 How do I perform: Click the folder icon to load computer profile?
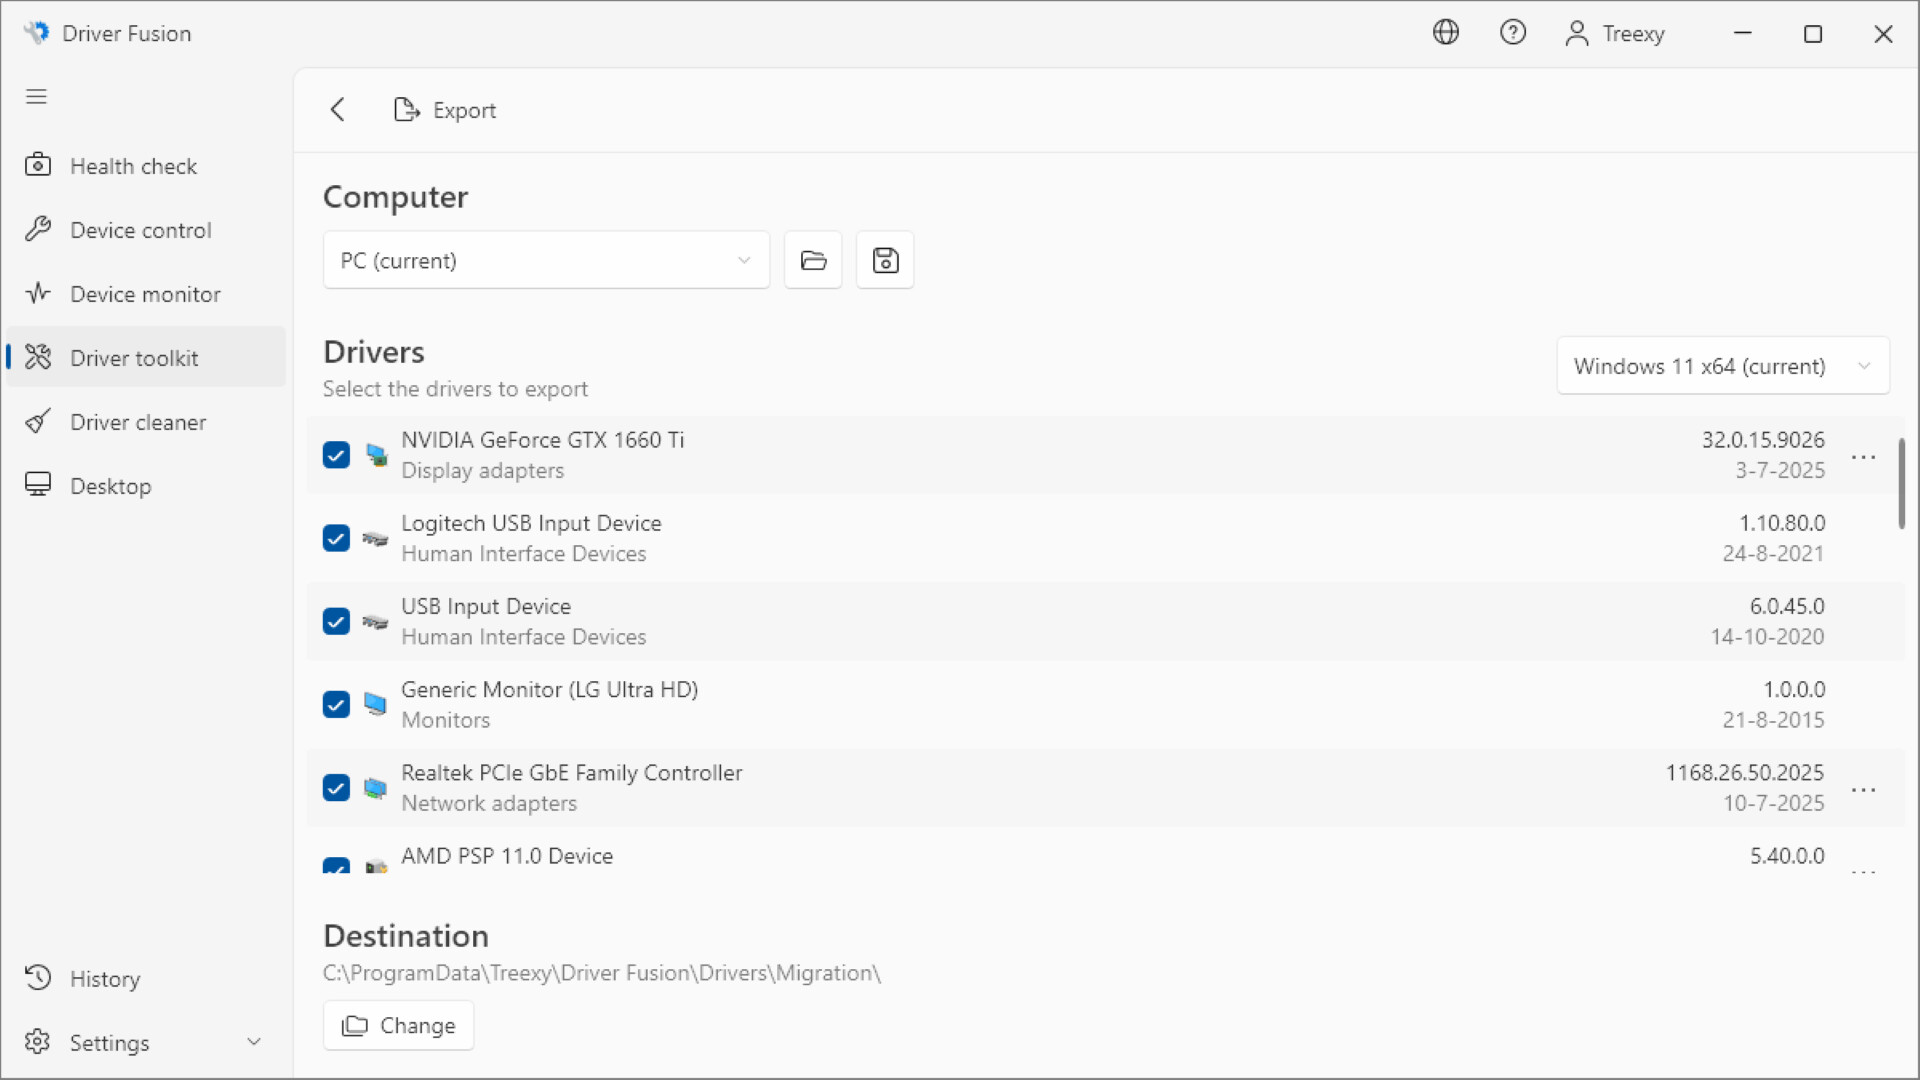(x=813, y=259)
